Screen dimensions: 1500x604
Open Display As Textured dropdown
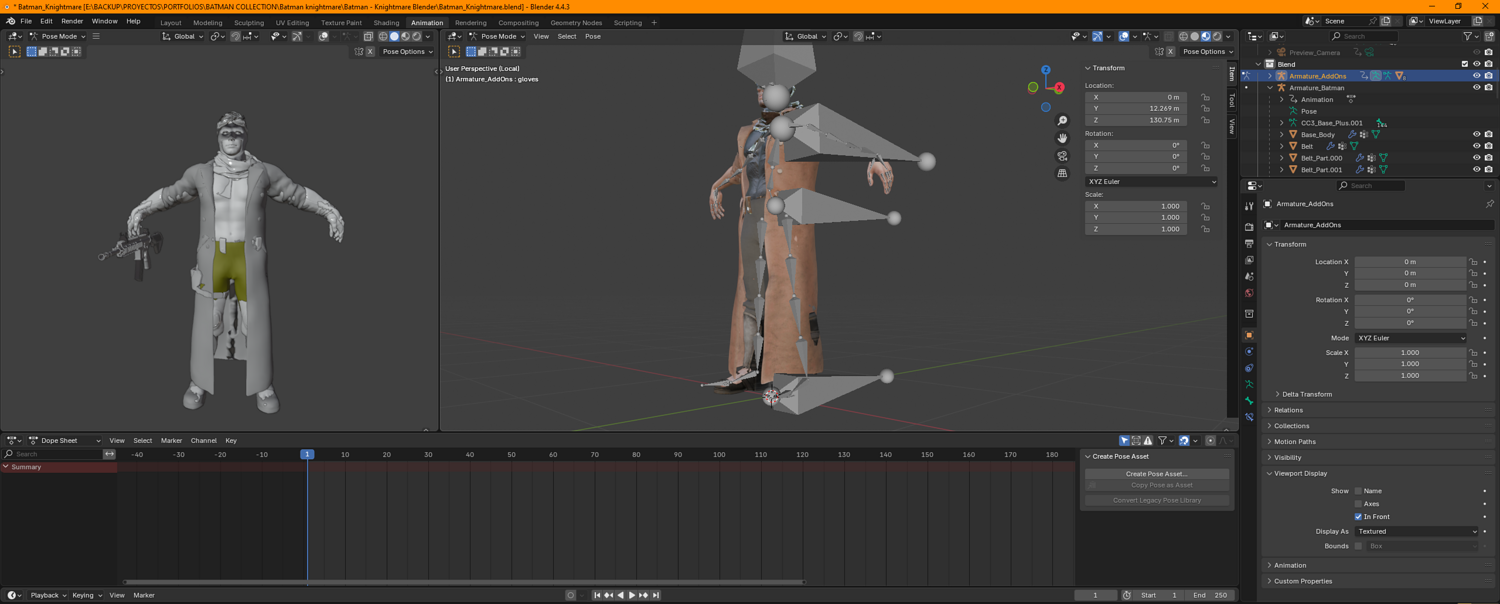coord(1416,532)
